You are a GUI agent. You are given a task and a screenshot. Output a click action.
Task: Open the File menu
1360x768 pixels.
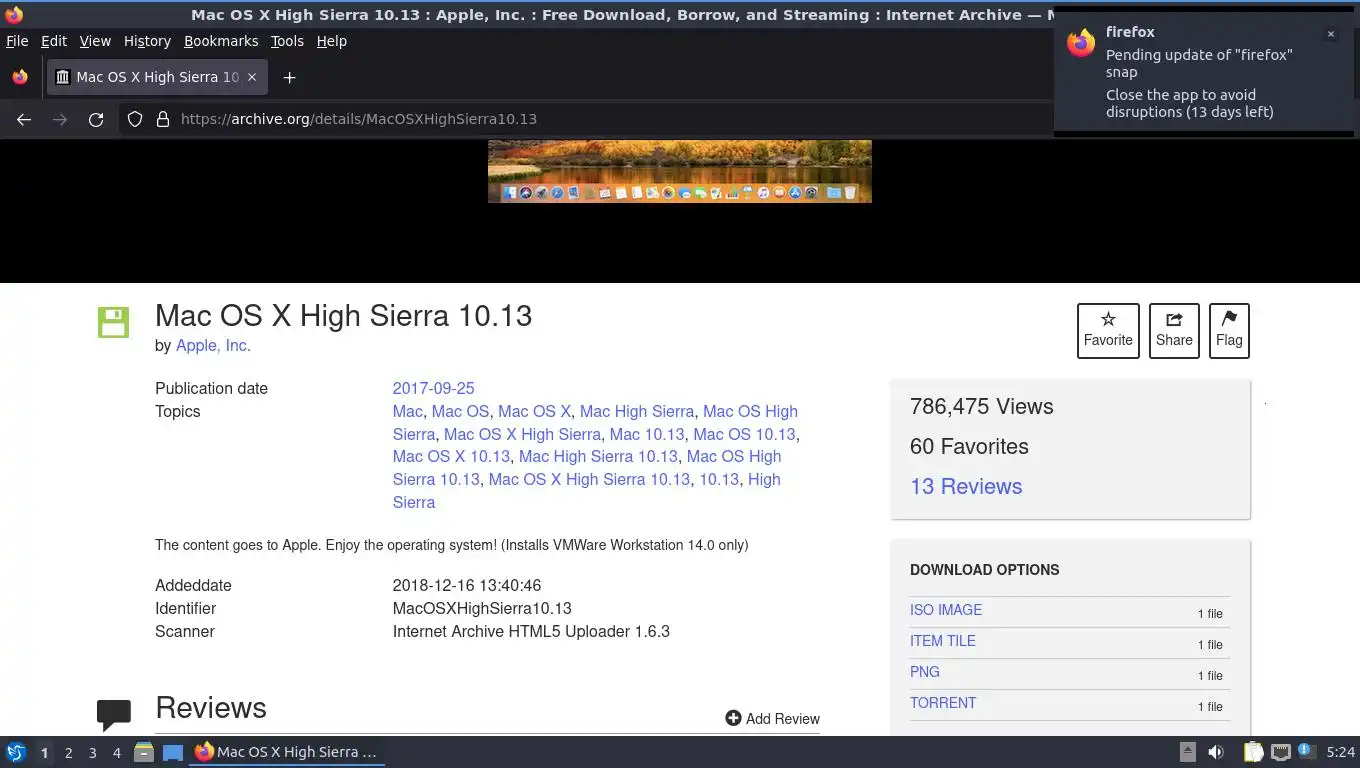click(17, 41)
